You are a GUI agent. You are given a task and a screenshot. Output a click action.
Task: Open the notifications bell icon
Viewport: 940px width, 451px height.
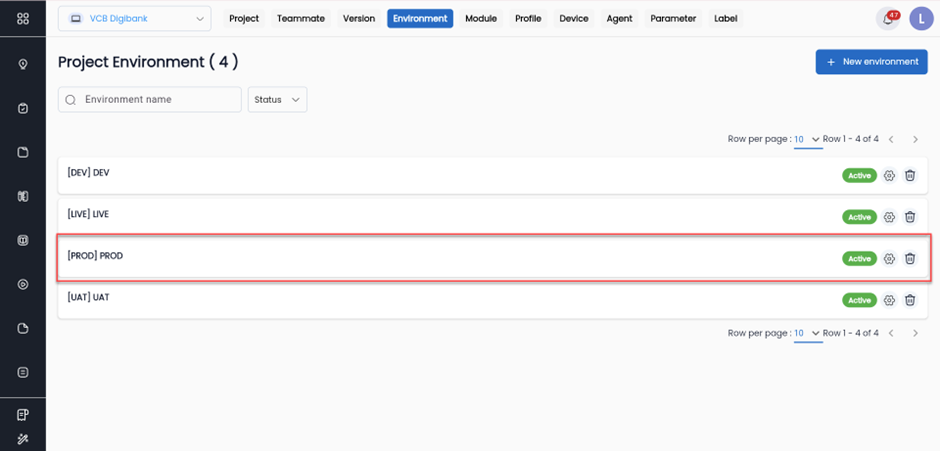887,19
